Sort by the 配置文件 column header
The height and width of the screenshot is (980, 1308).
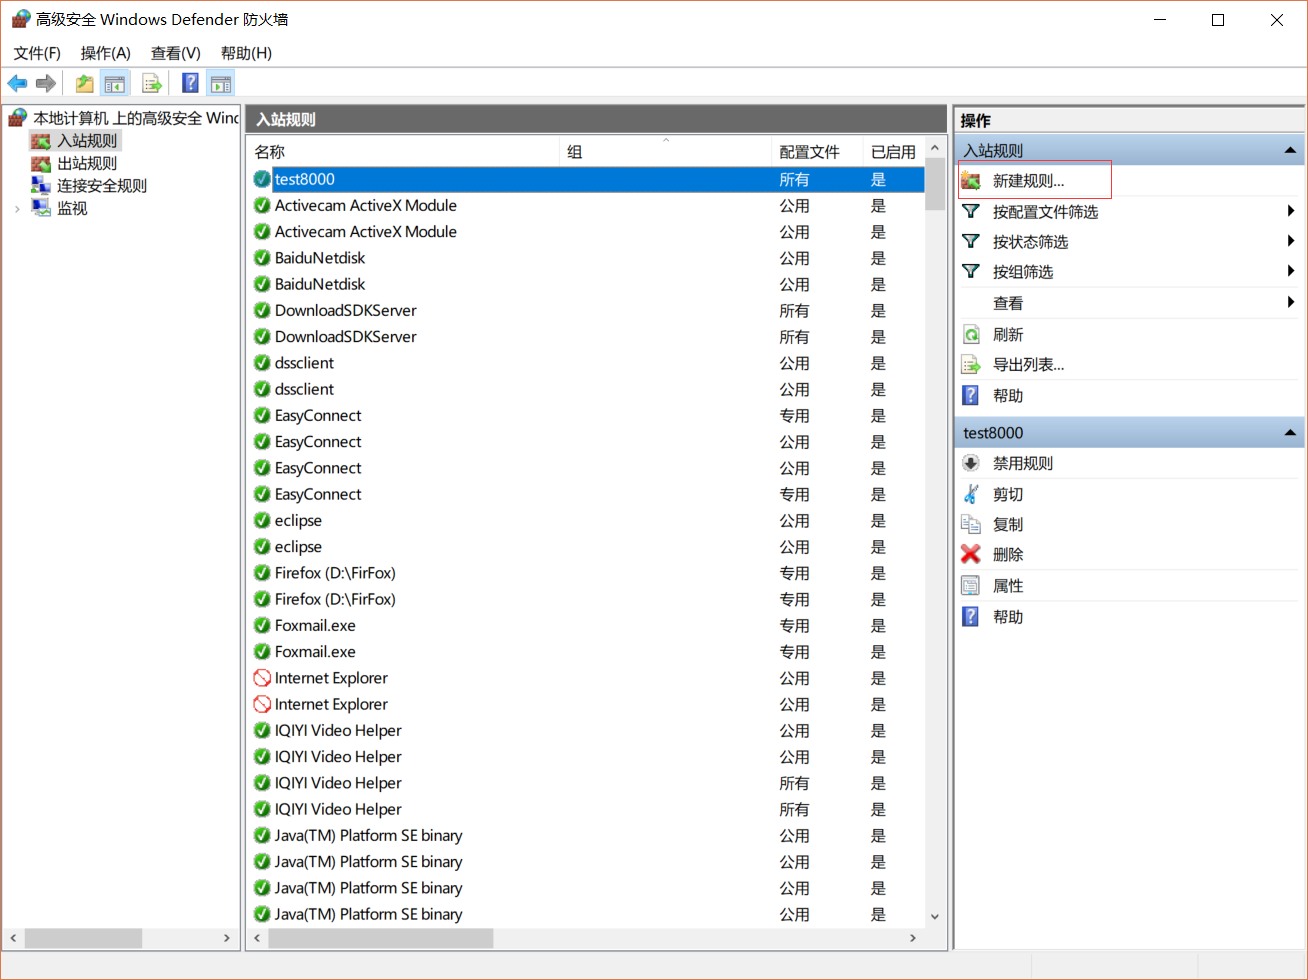point(818,151)
